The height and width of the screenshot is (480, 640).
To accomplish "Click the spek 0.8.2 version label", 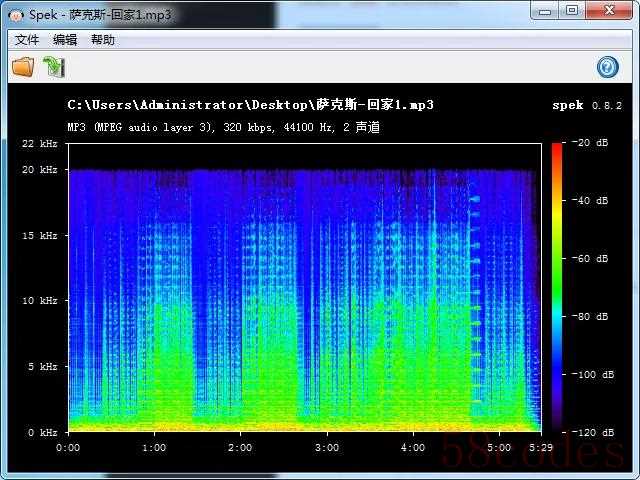I will [x=587, y=105].
